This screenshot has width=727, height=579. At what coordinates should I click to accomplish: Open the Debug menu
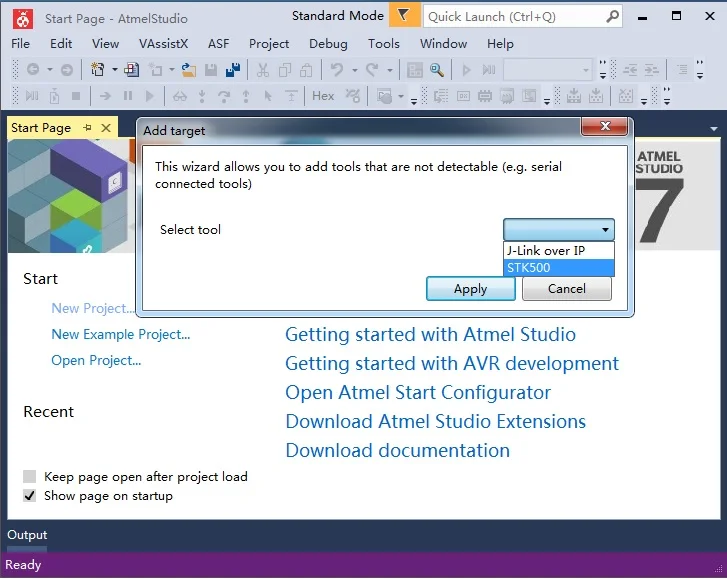[x=328, y=44]
